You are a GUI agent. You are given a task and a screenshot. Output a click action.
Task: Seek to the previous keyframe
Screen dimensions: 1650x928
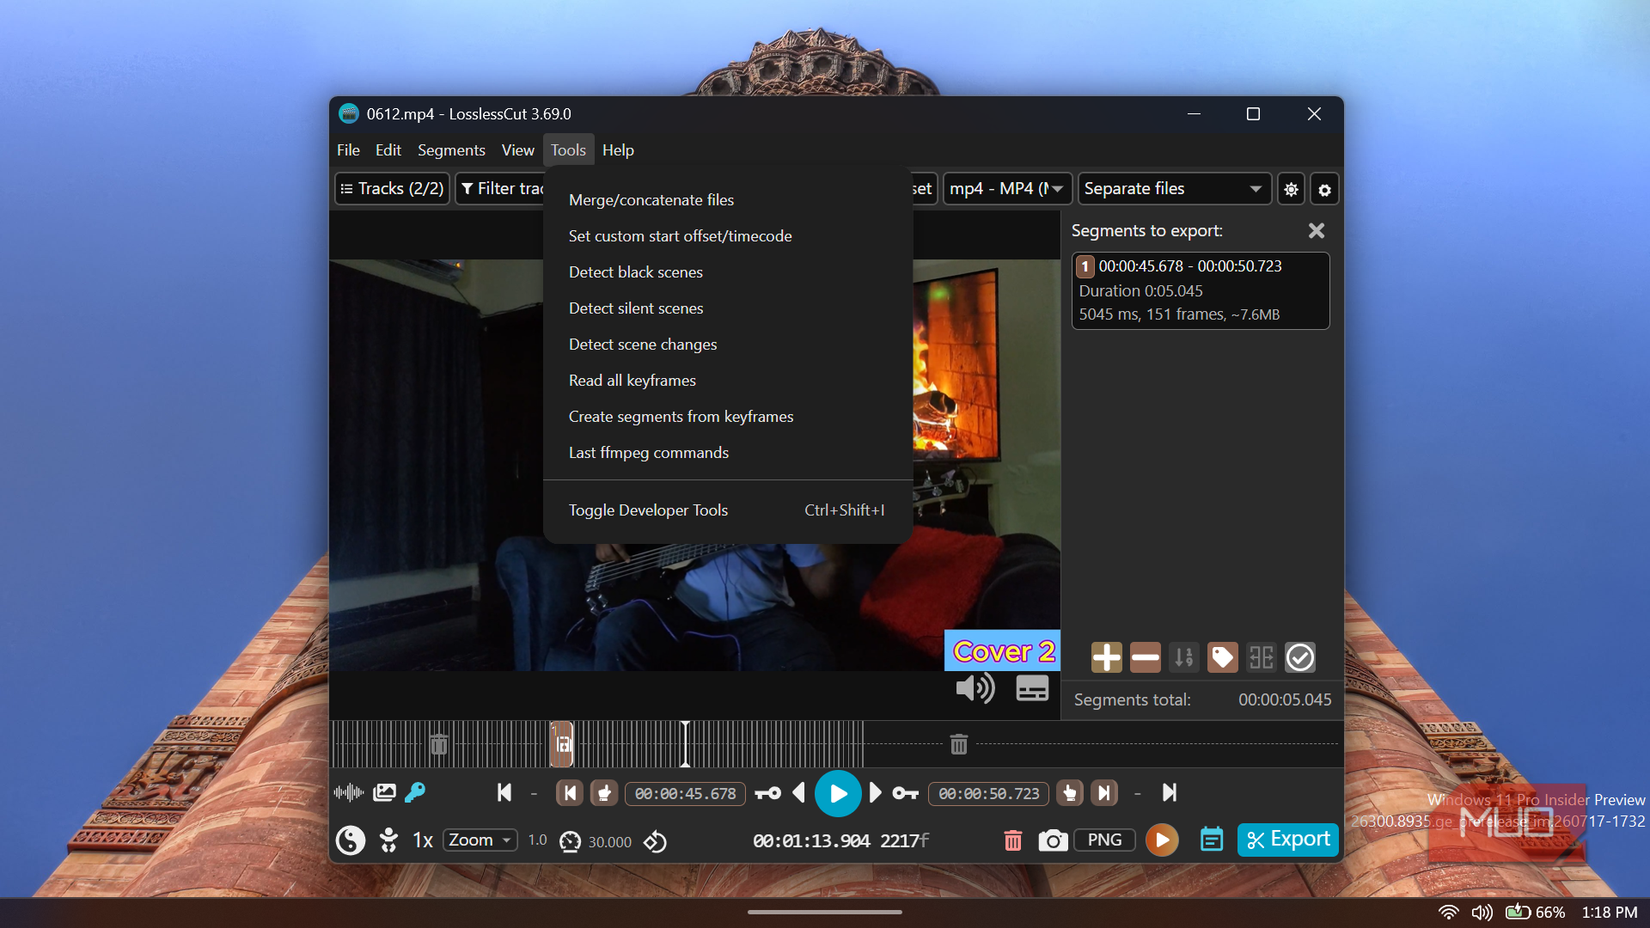pyautogui.click(x=768, y=793)
